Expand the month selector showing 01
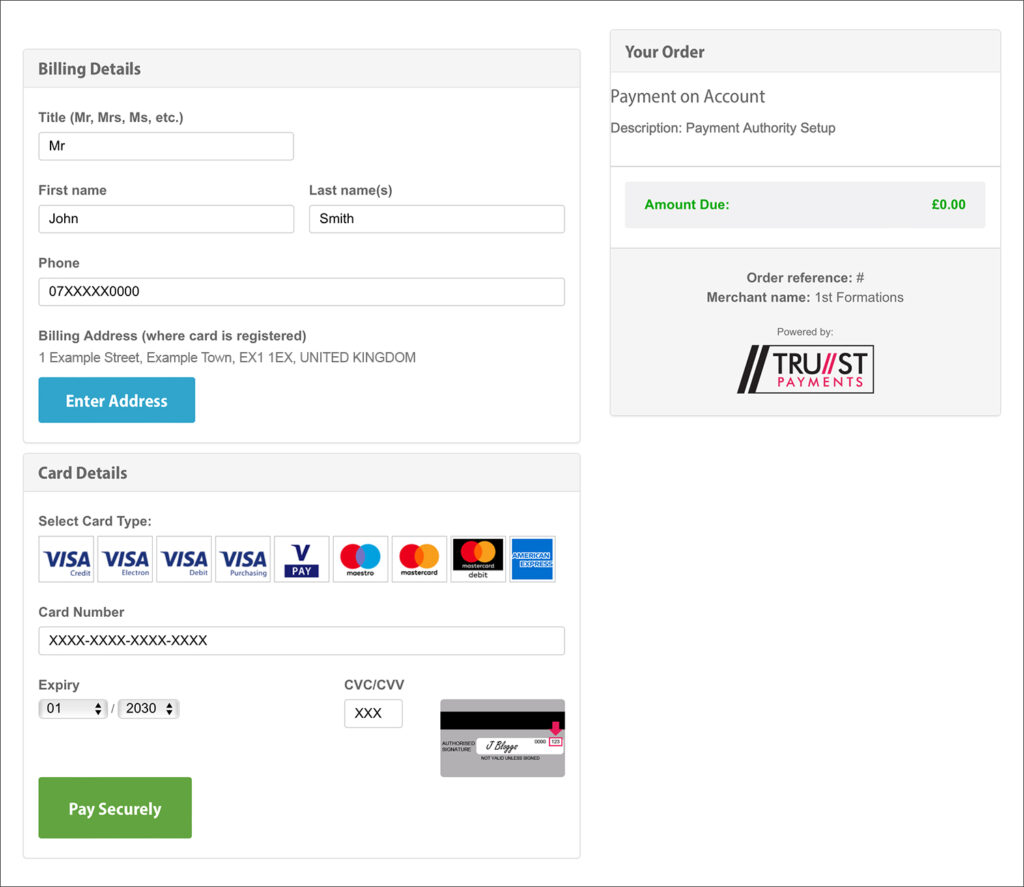This screenshot has height=887, width=1024. [x=72, y=708]
